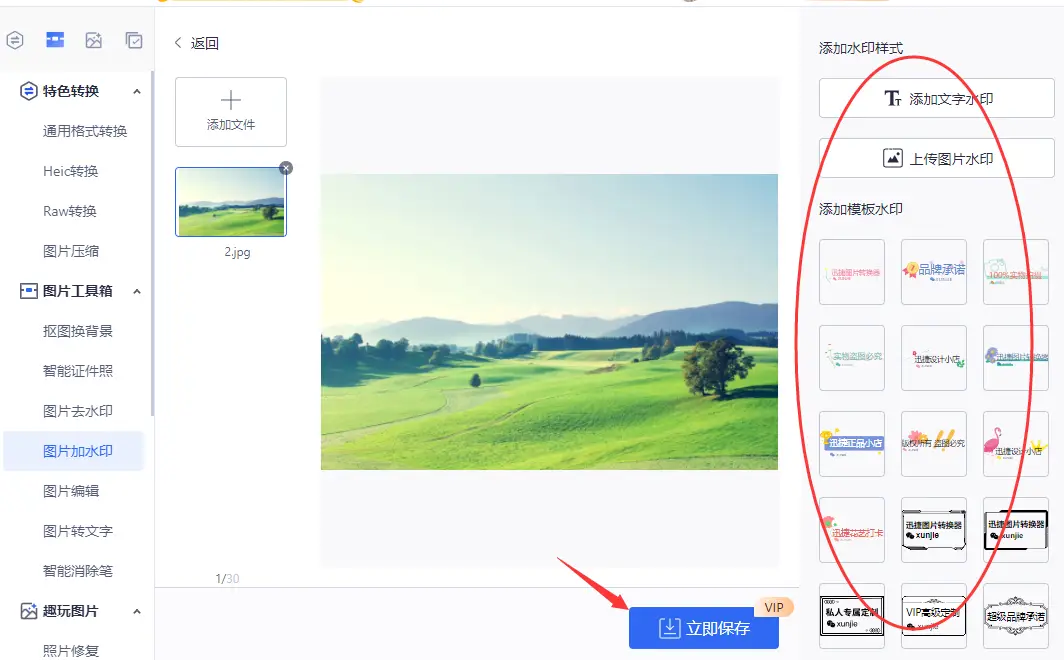Open Heic转换 in the sidebar
The height and width of the screenshot is (660, 1064).
click(x=71, y=171)
